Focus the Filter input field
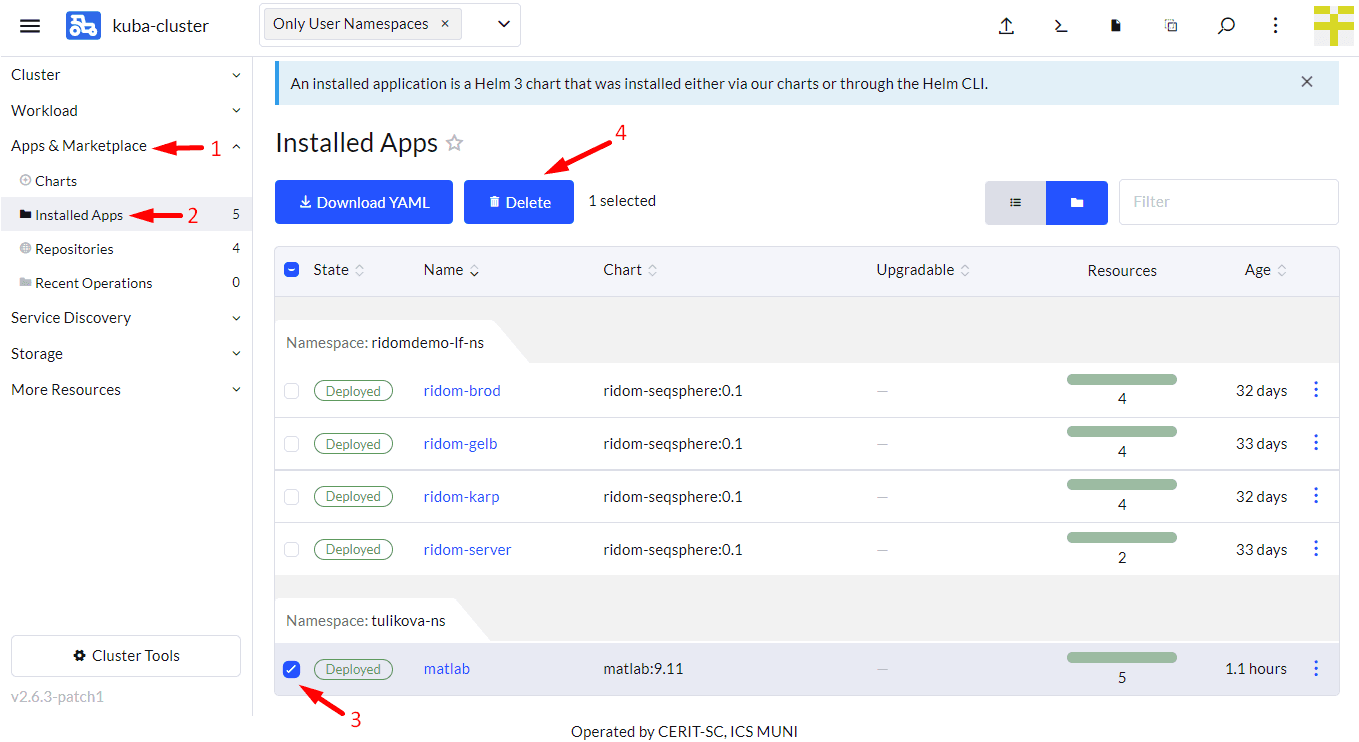 point(1228,202)
